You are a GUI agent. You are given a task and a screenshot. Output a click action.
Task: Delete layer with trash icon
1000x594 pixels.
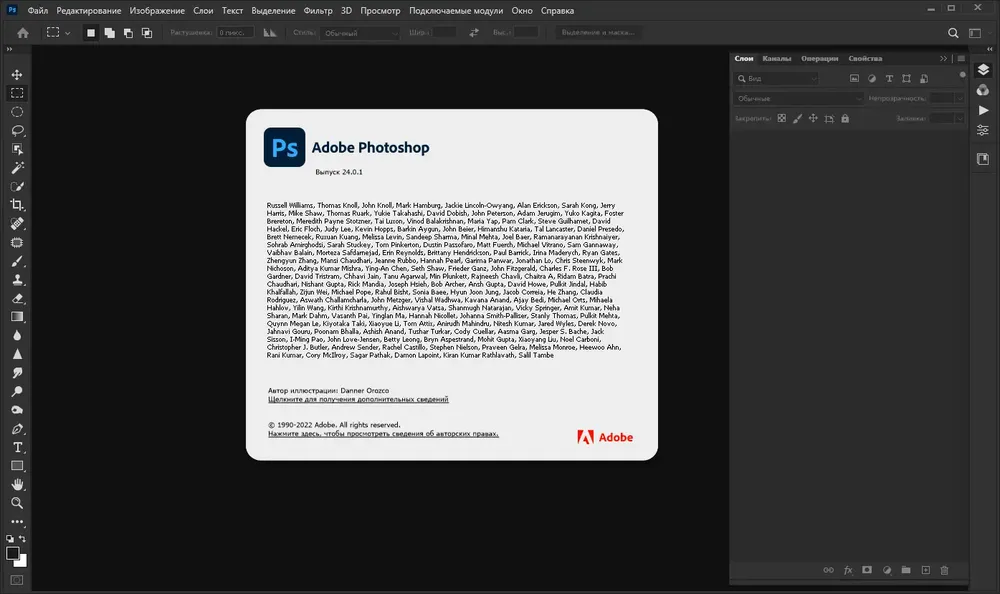pos(945,570)
